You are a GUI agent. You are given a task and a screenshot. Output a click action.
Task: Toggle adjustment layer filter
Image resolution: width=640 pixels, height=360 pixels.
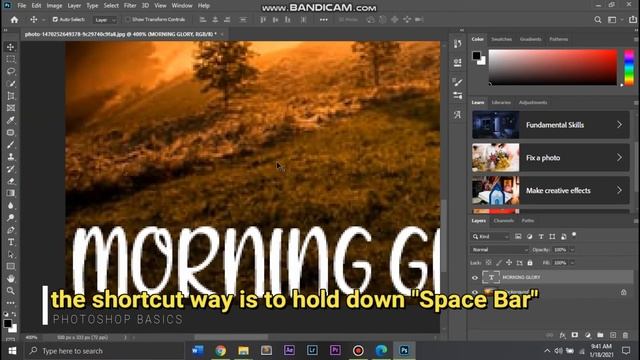coord(529,236)
